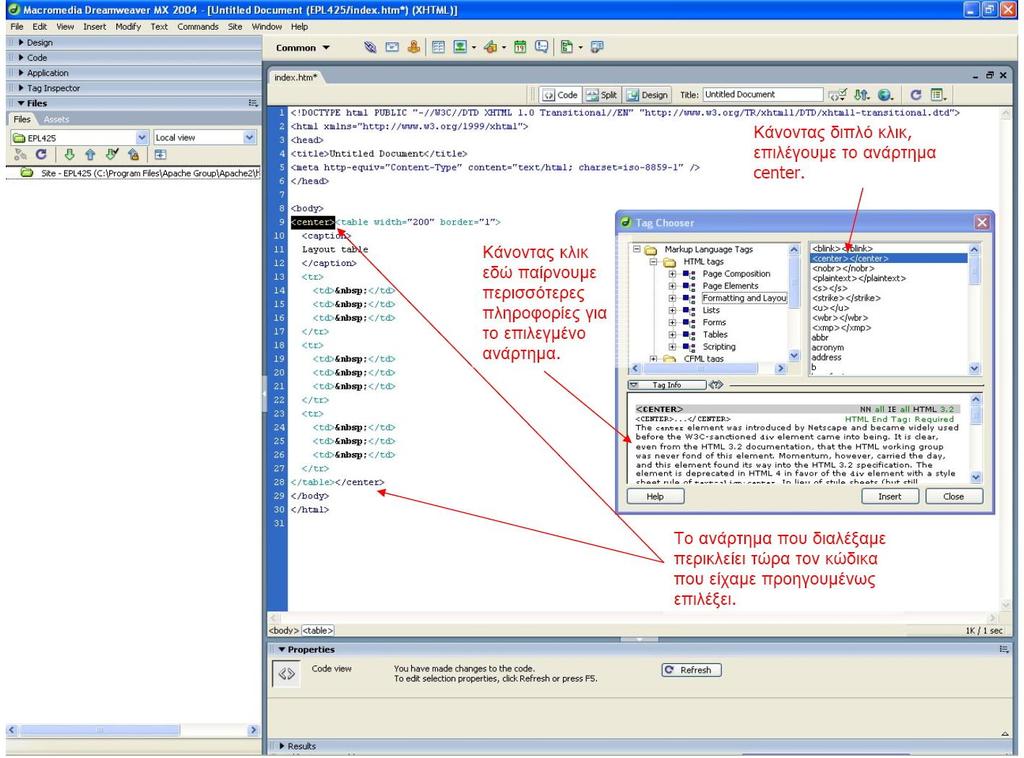
Task: Open the Insert menu
Action: point(95,27)
